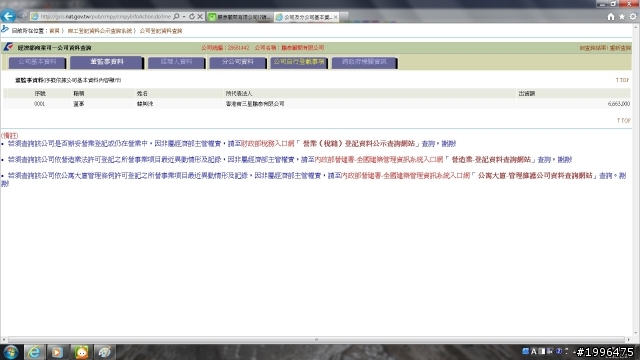The image size is (640, 360).
Task: Click the TOP link above the table
Action: point(622,80)
